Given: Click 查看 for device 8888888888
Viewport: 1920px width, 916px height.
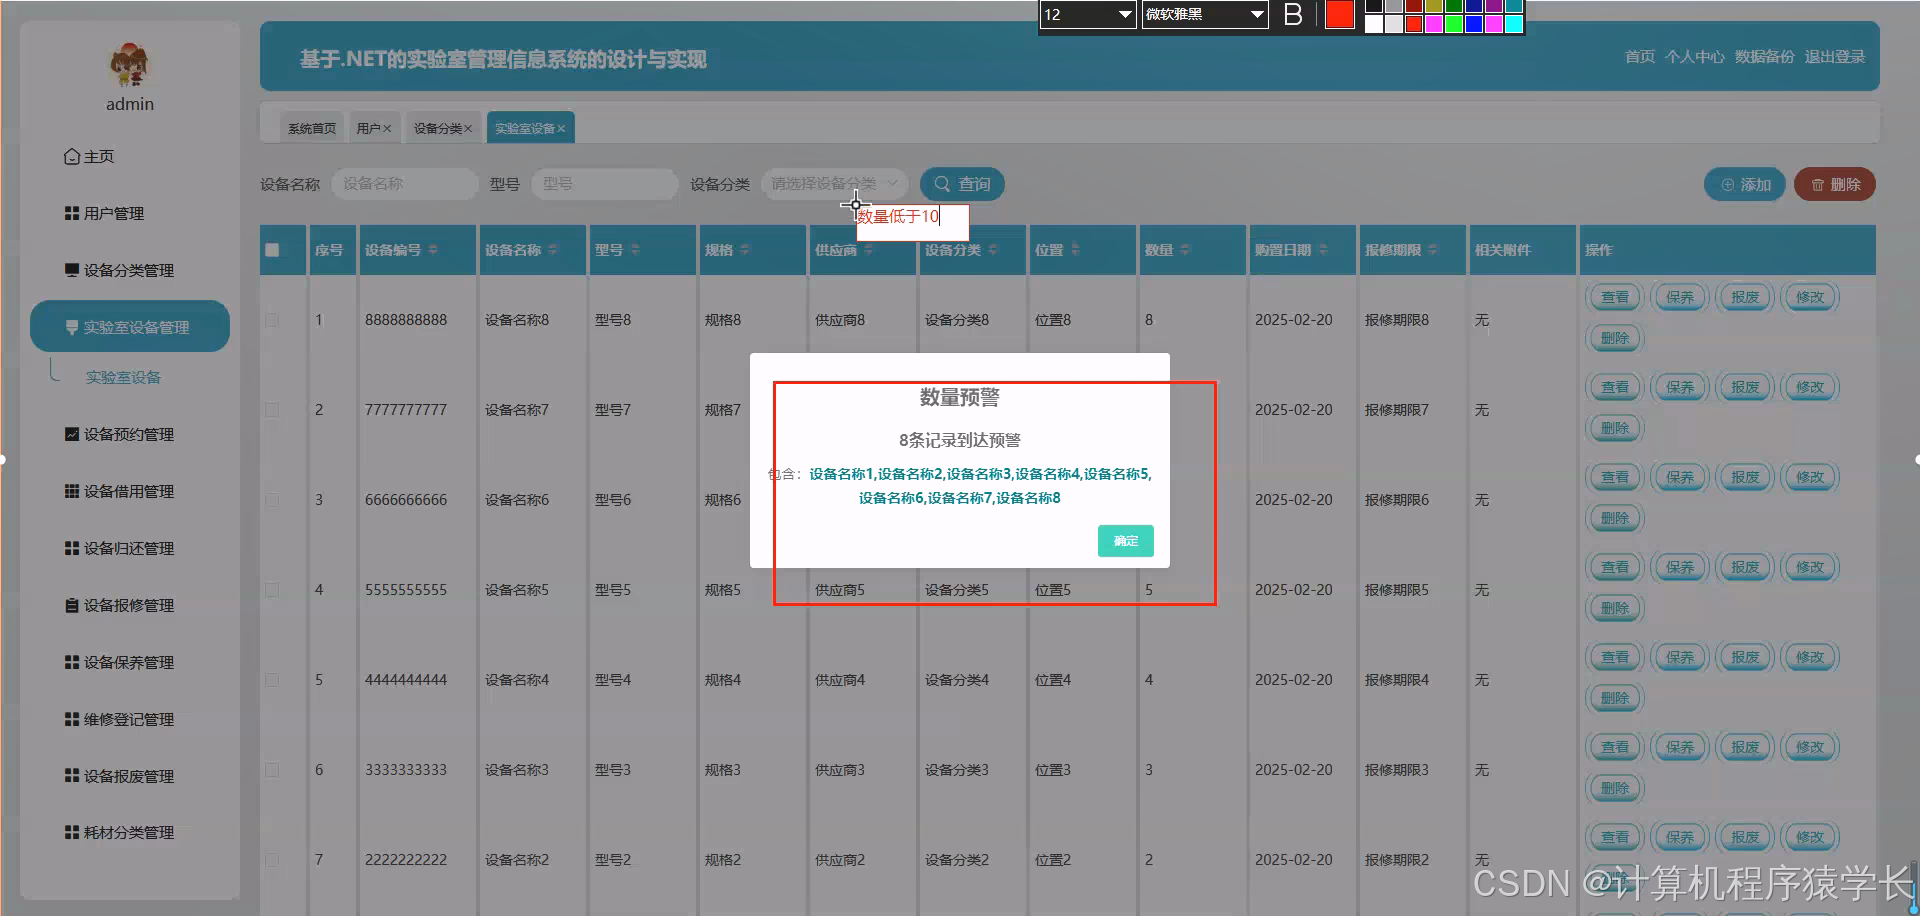Looking at the screenshot, I should click(1615, 297).
